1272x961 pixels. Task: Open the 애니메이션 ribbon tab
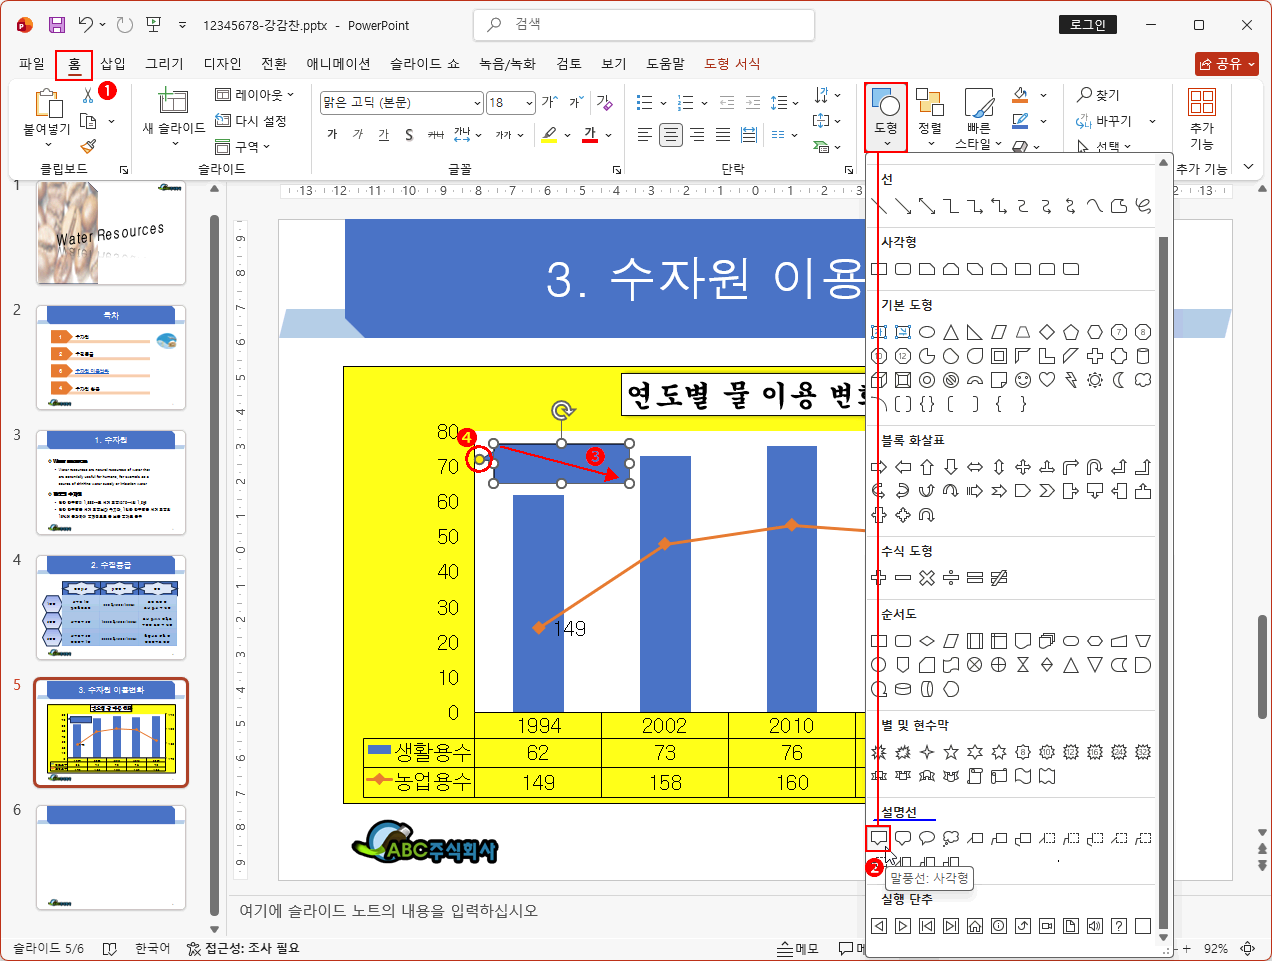click(x=338, y=64)
